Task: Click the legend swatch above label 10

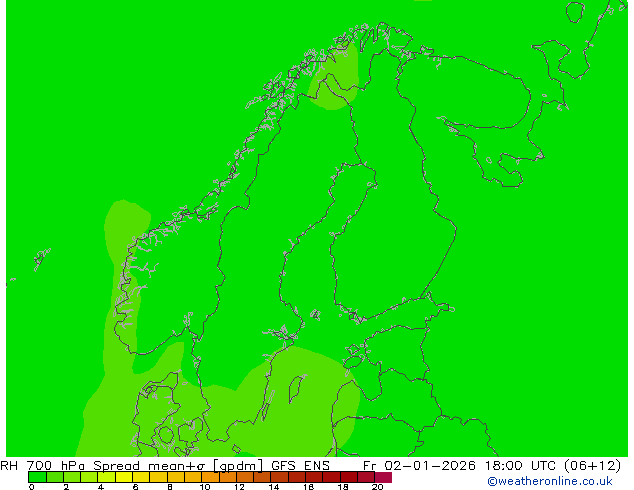Action: [x=210, y=477]
